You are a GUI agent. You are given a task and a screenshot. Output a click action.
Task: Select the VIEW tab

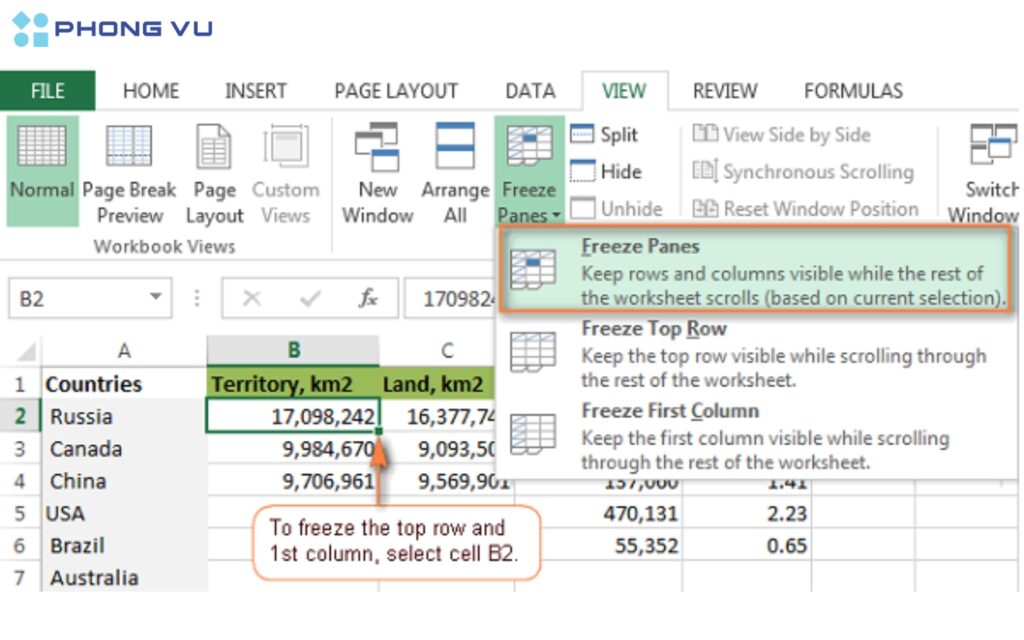coord(624,91)
